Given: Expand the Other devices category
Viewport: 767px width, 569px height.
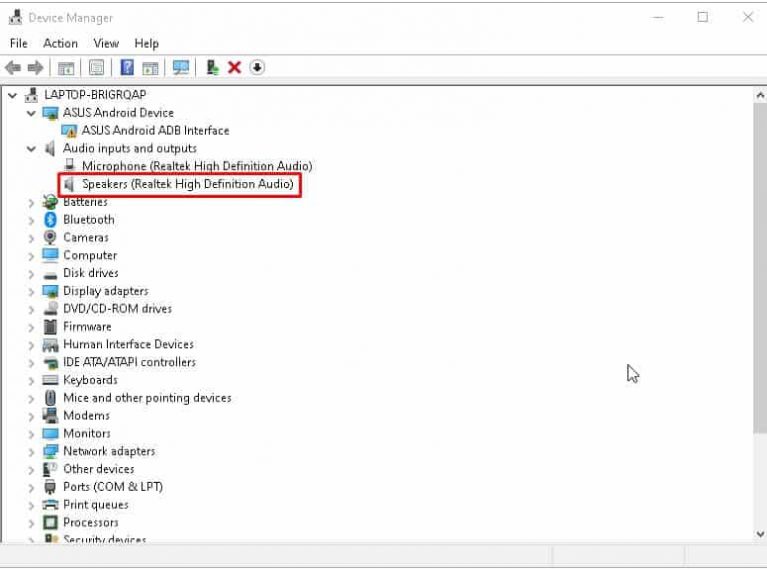Looking at the screenshot, I should click(x=31, y=470).
